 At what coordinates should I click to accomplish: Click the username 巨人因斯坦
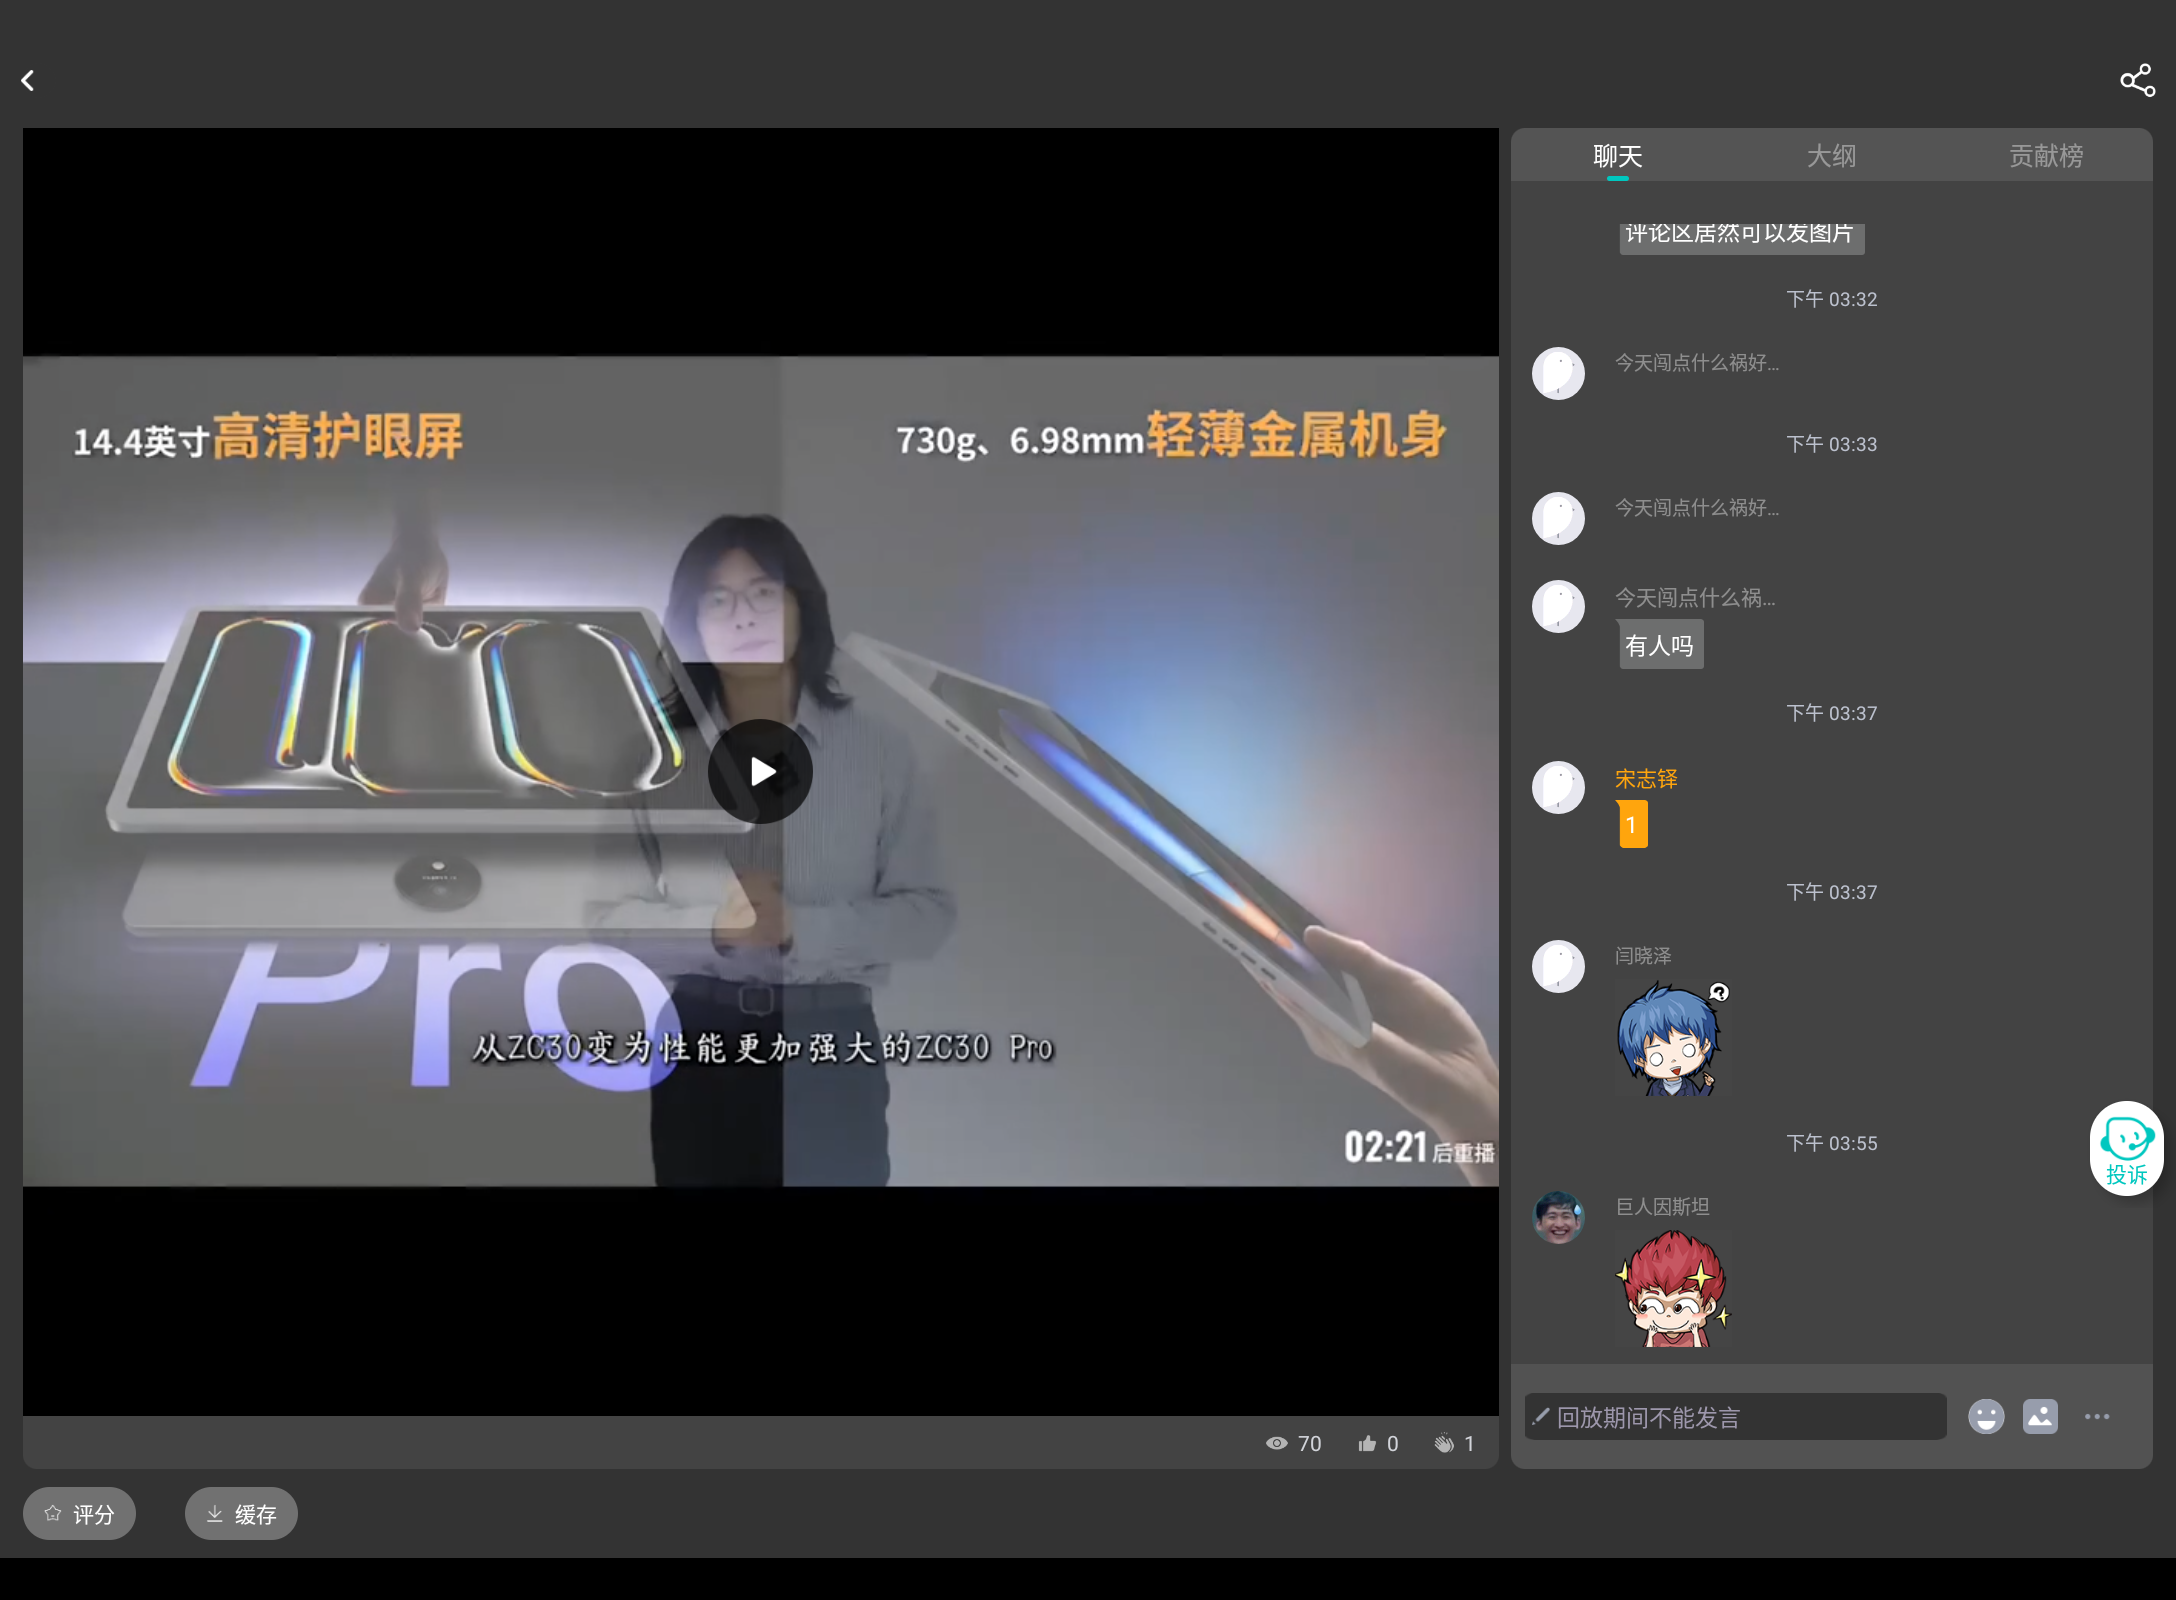[1662, 1207]
